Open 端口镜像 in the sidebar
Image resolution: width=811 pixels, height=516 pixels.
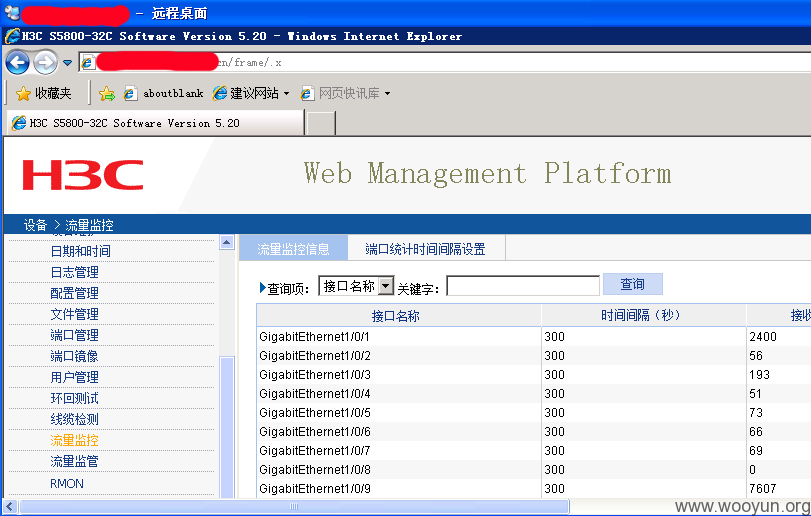click(74, 356)
